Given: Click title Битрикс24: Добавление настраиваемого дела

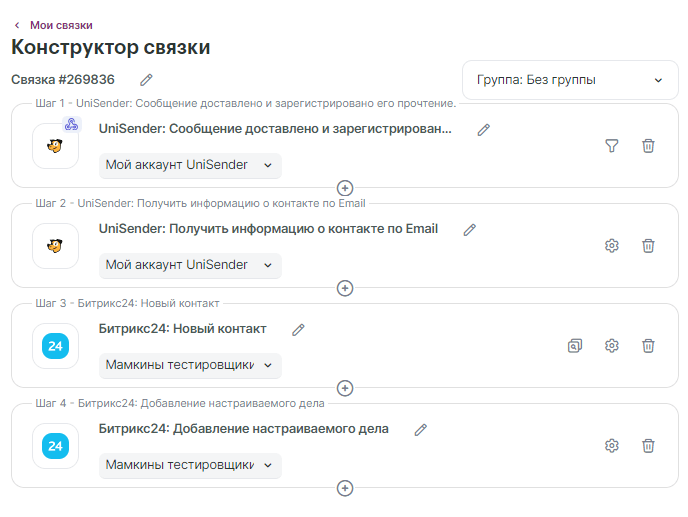Looking at the screenshot, I should (x=244, y=429).
